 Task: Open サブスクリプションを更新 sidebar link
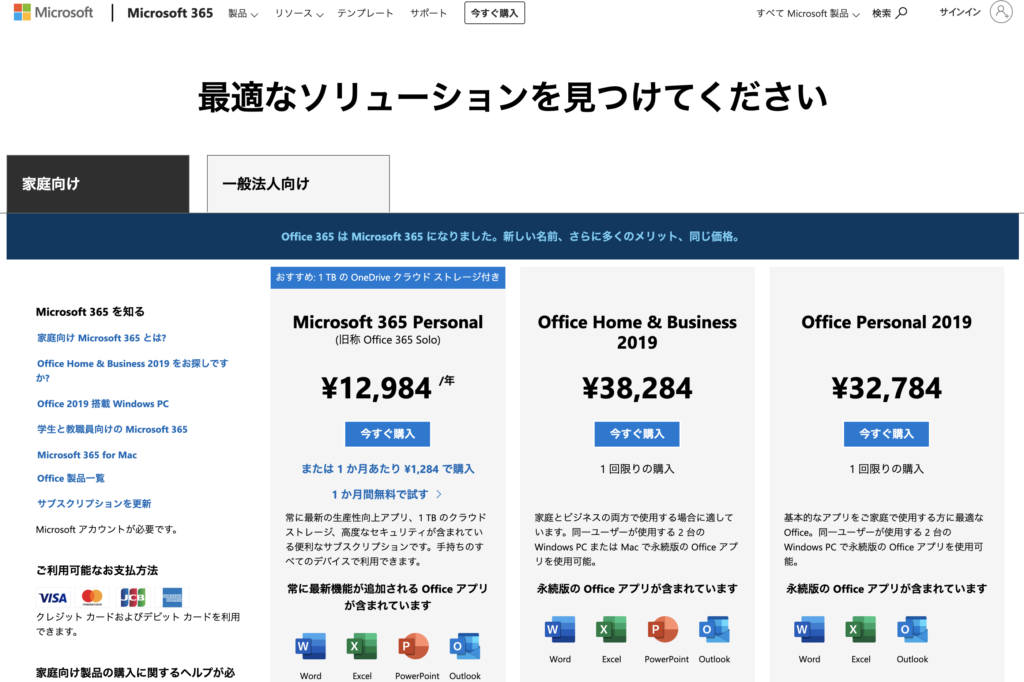tap(94, 504)
